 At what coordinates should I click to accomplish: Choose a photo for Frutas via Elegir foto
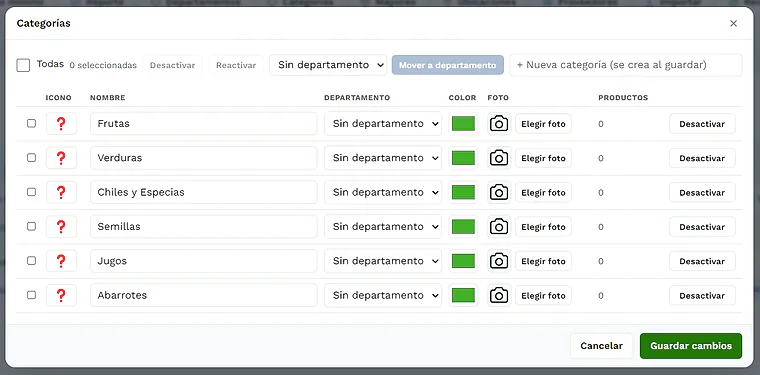[x=543, y=124]
